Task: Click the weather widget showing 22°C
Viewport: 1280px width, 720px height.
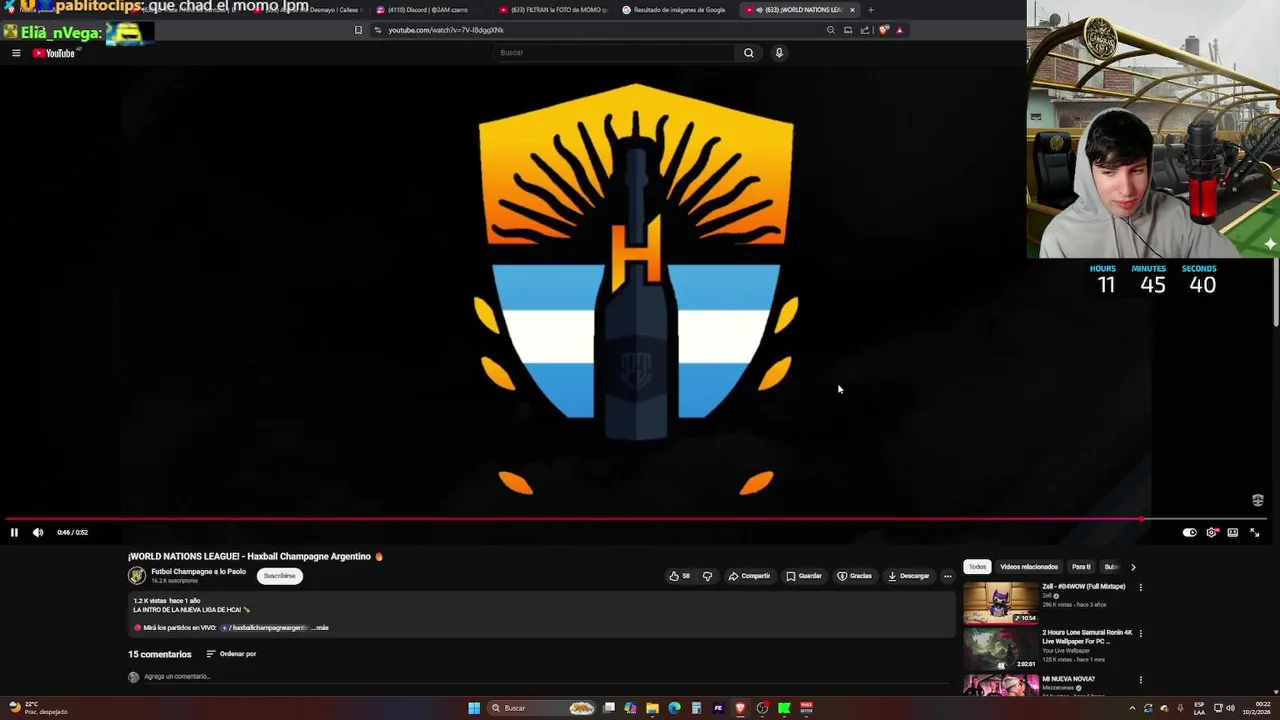Action: (37, 708)
